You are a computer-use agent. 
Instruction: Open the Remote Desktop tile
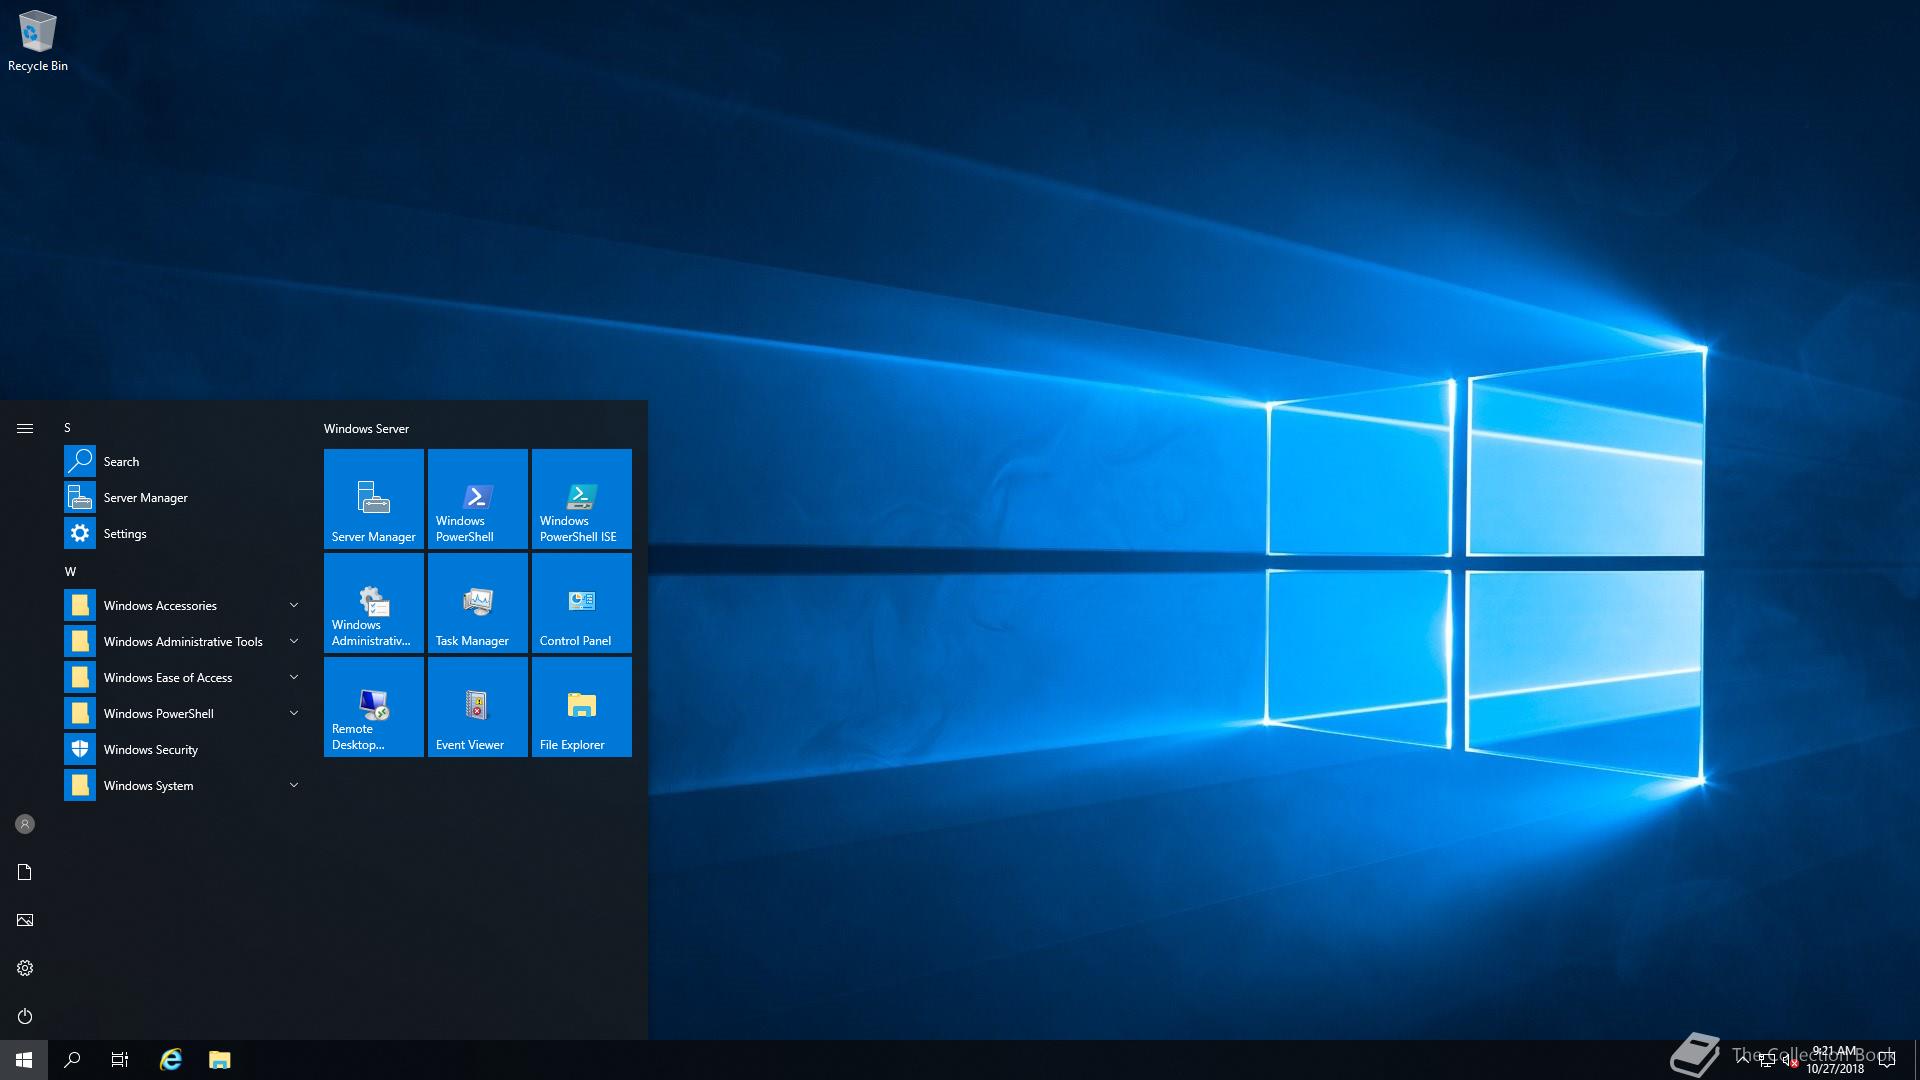click(373, 707)
